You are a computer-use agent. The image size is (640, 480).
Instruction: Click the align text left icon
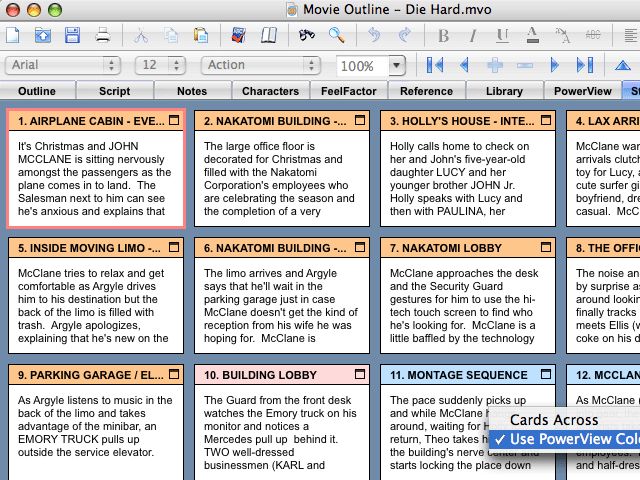631,36
